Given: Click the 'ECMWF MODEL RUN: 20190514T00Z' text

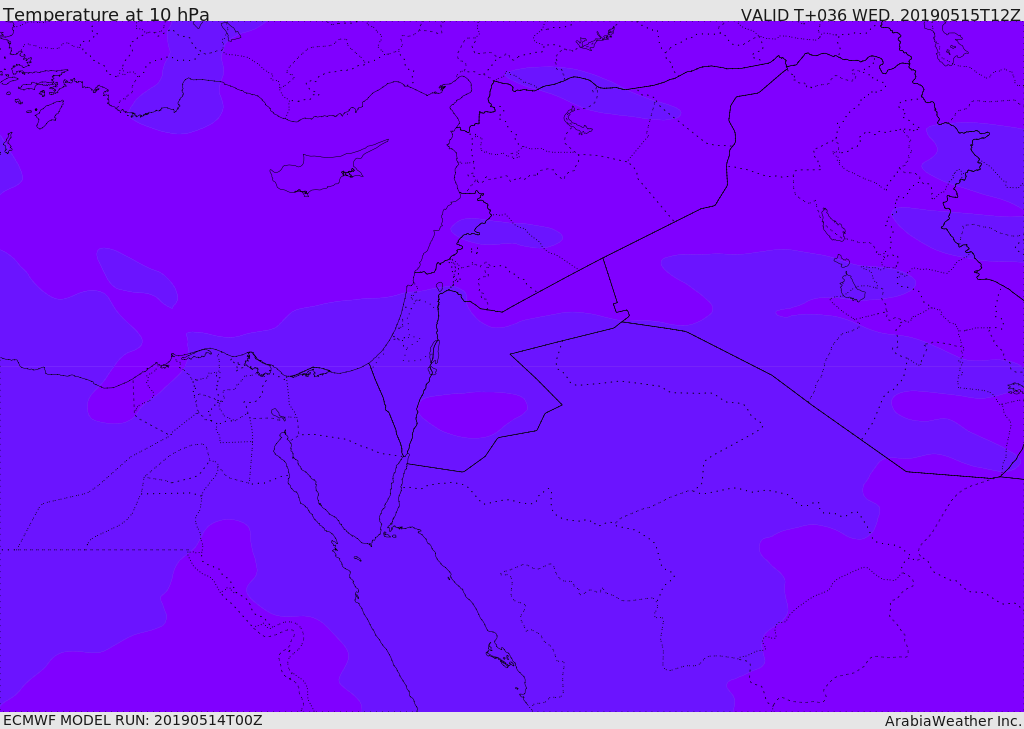Looking at the screenshot, I should tap(133, 720).
